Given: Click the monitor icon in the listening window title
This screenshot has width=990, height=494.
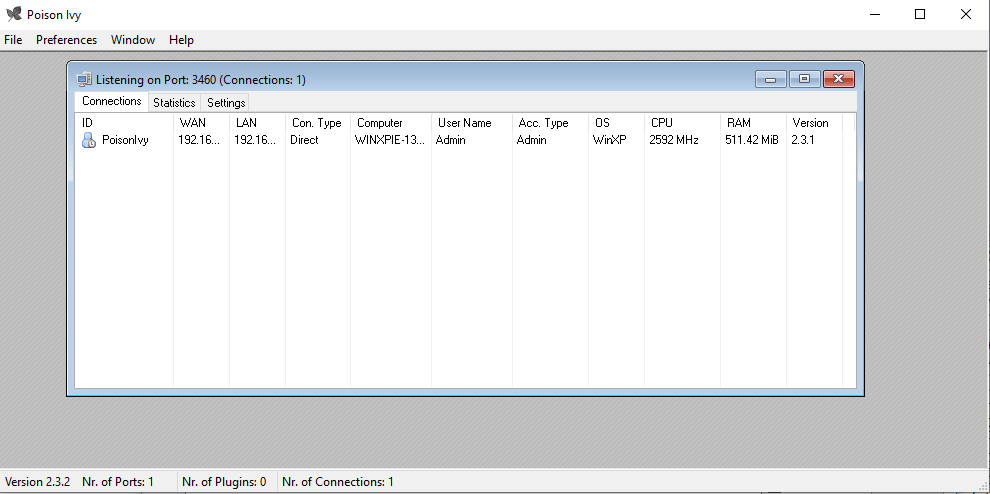Looking at the screenshot, I should (x=85, y=79).
